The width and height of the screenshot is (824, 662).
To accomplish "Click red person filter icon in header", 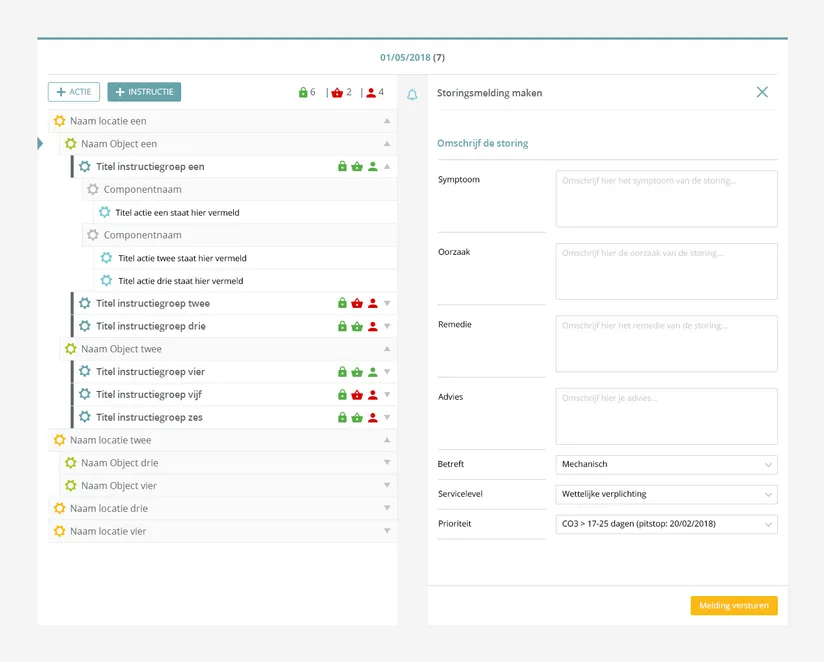I will pyautogui.click(x=371, y=93).
